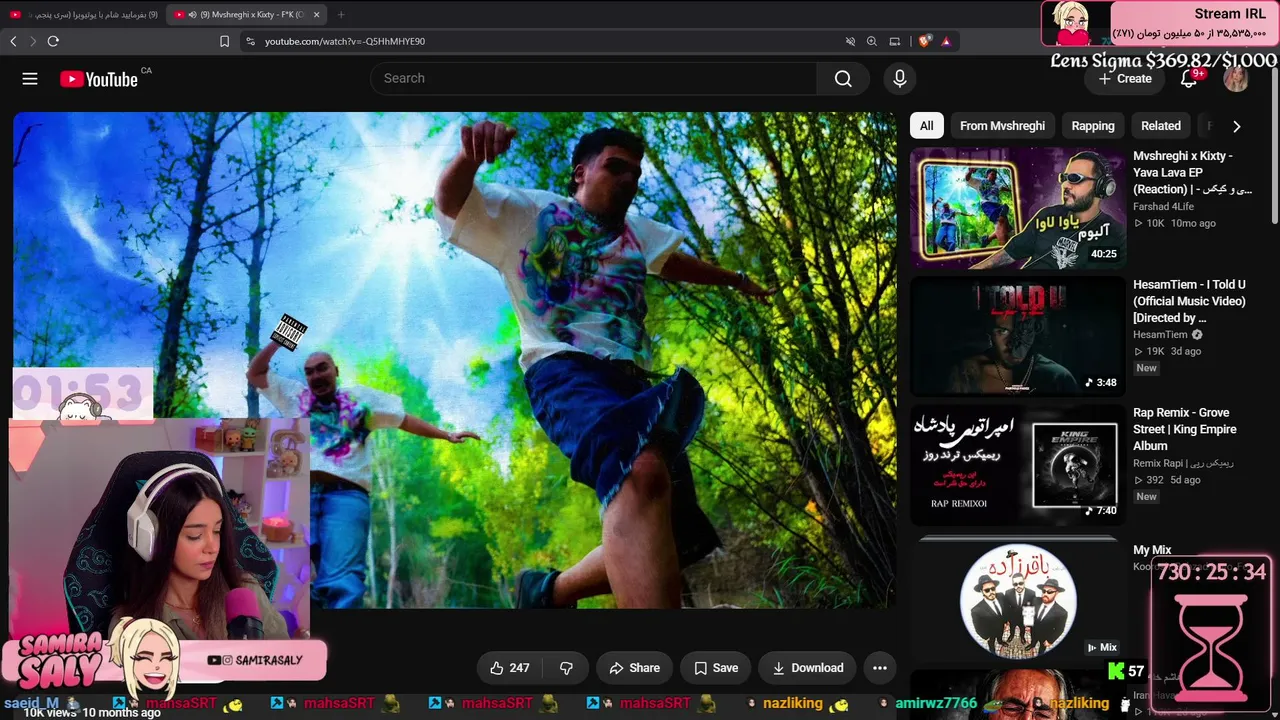
Task: Reload the page with the refresh icon
Action: tap(53, 41)
